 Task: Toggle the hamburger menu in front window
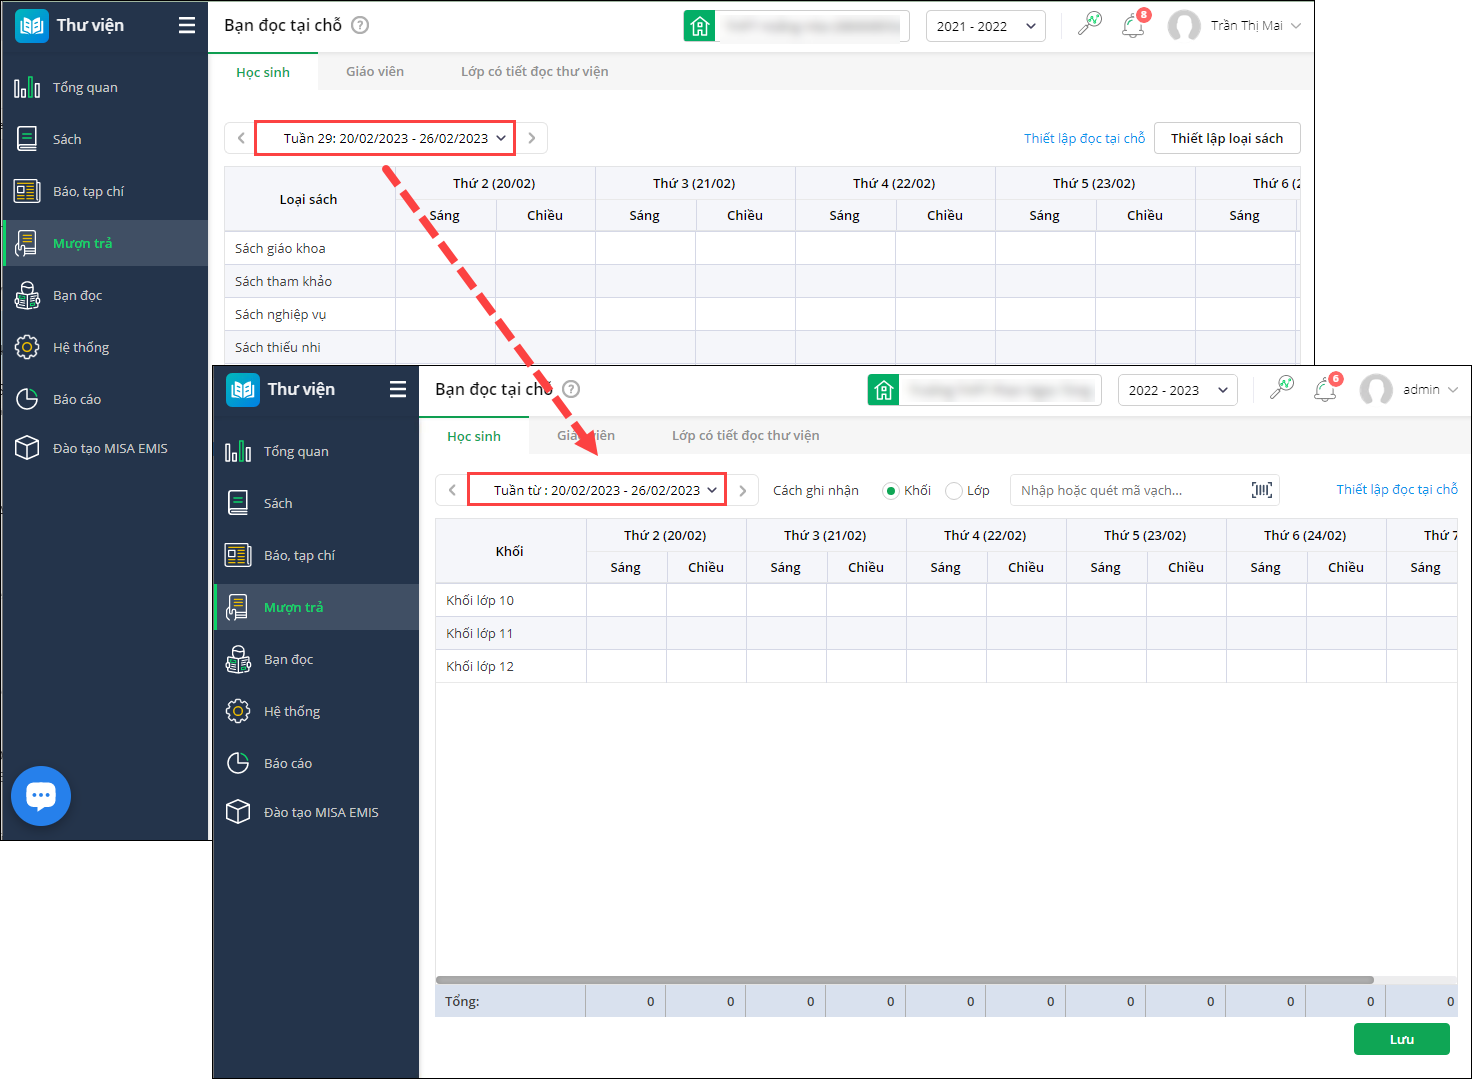click(398, 389)
